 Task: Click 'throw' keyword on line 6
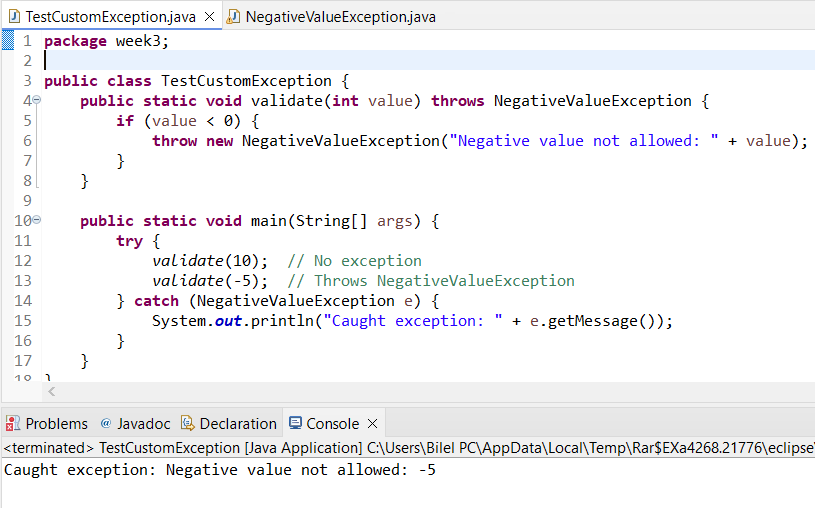175,141
